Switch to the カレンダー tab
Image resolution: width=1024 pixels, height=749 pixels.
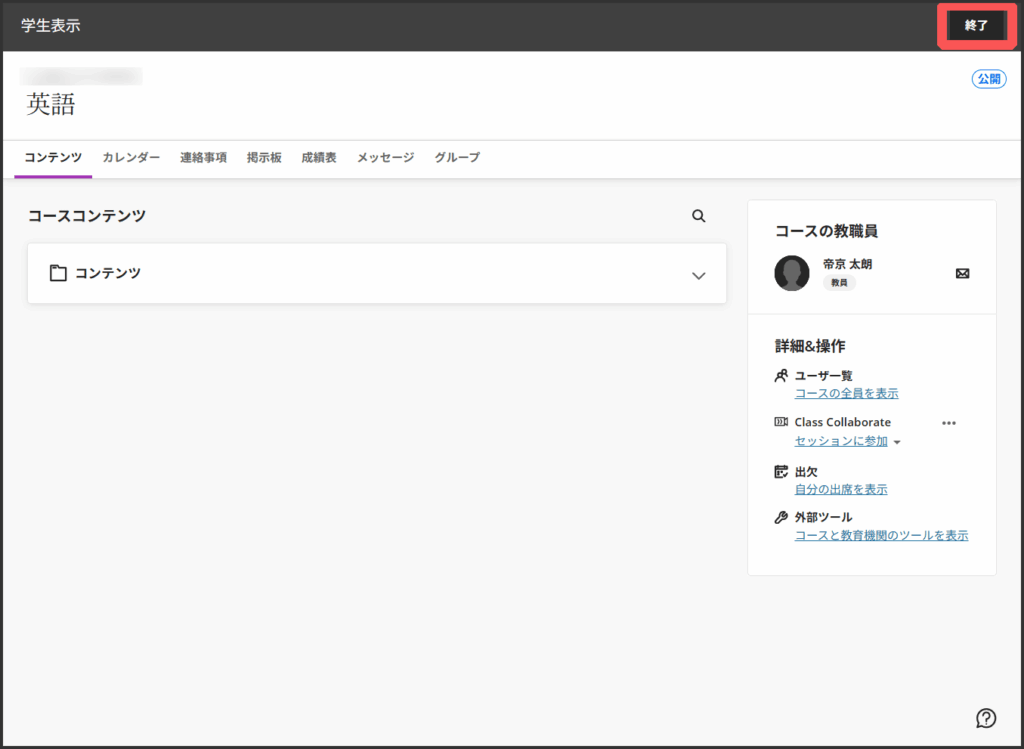click(x=131, y=158)
